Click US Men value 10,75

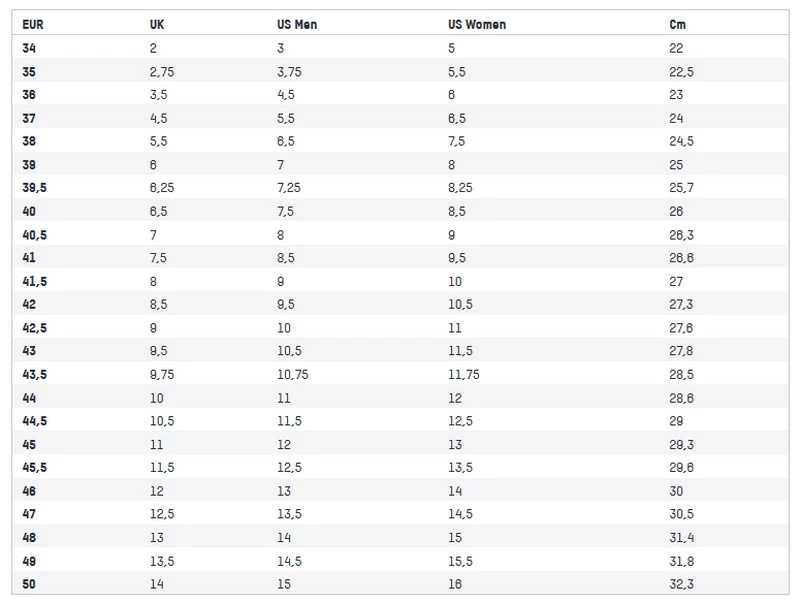pos(293,375)
